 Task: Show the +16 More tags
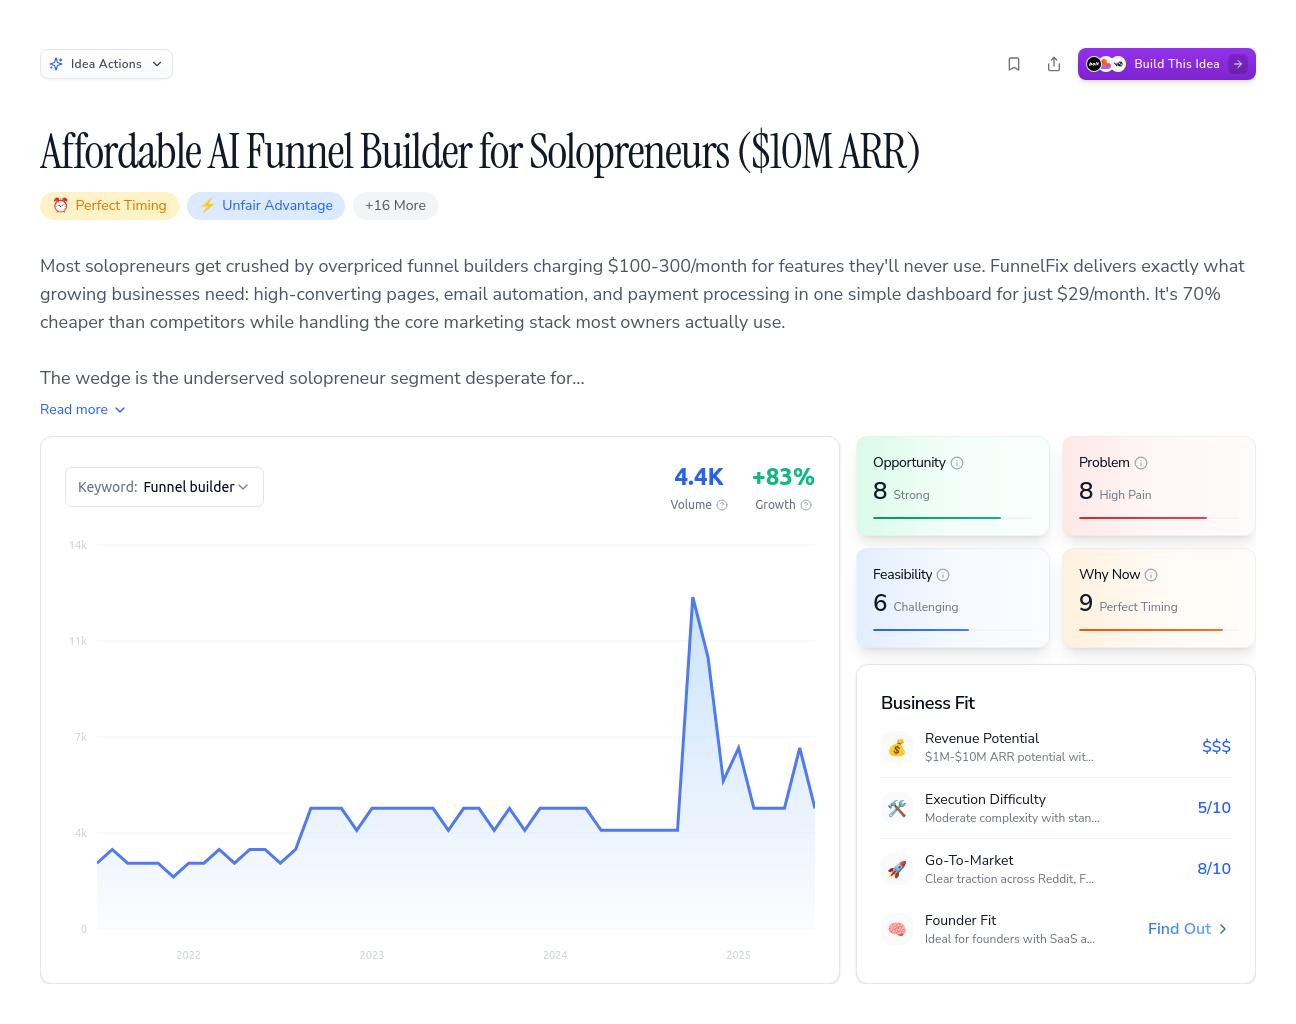(x=395, y=205)
